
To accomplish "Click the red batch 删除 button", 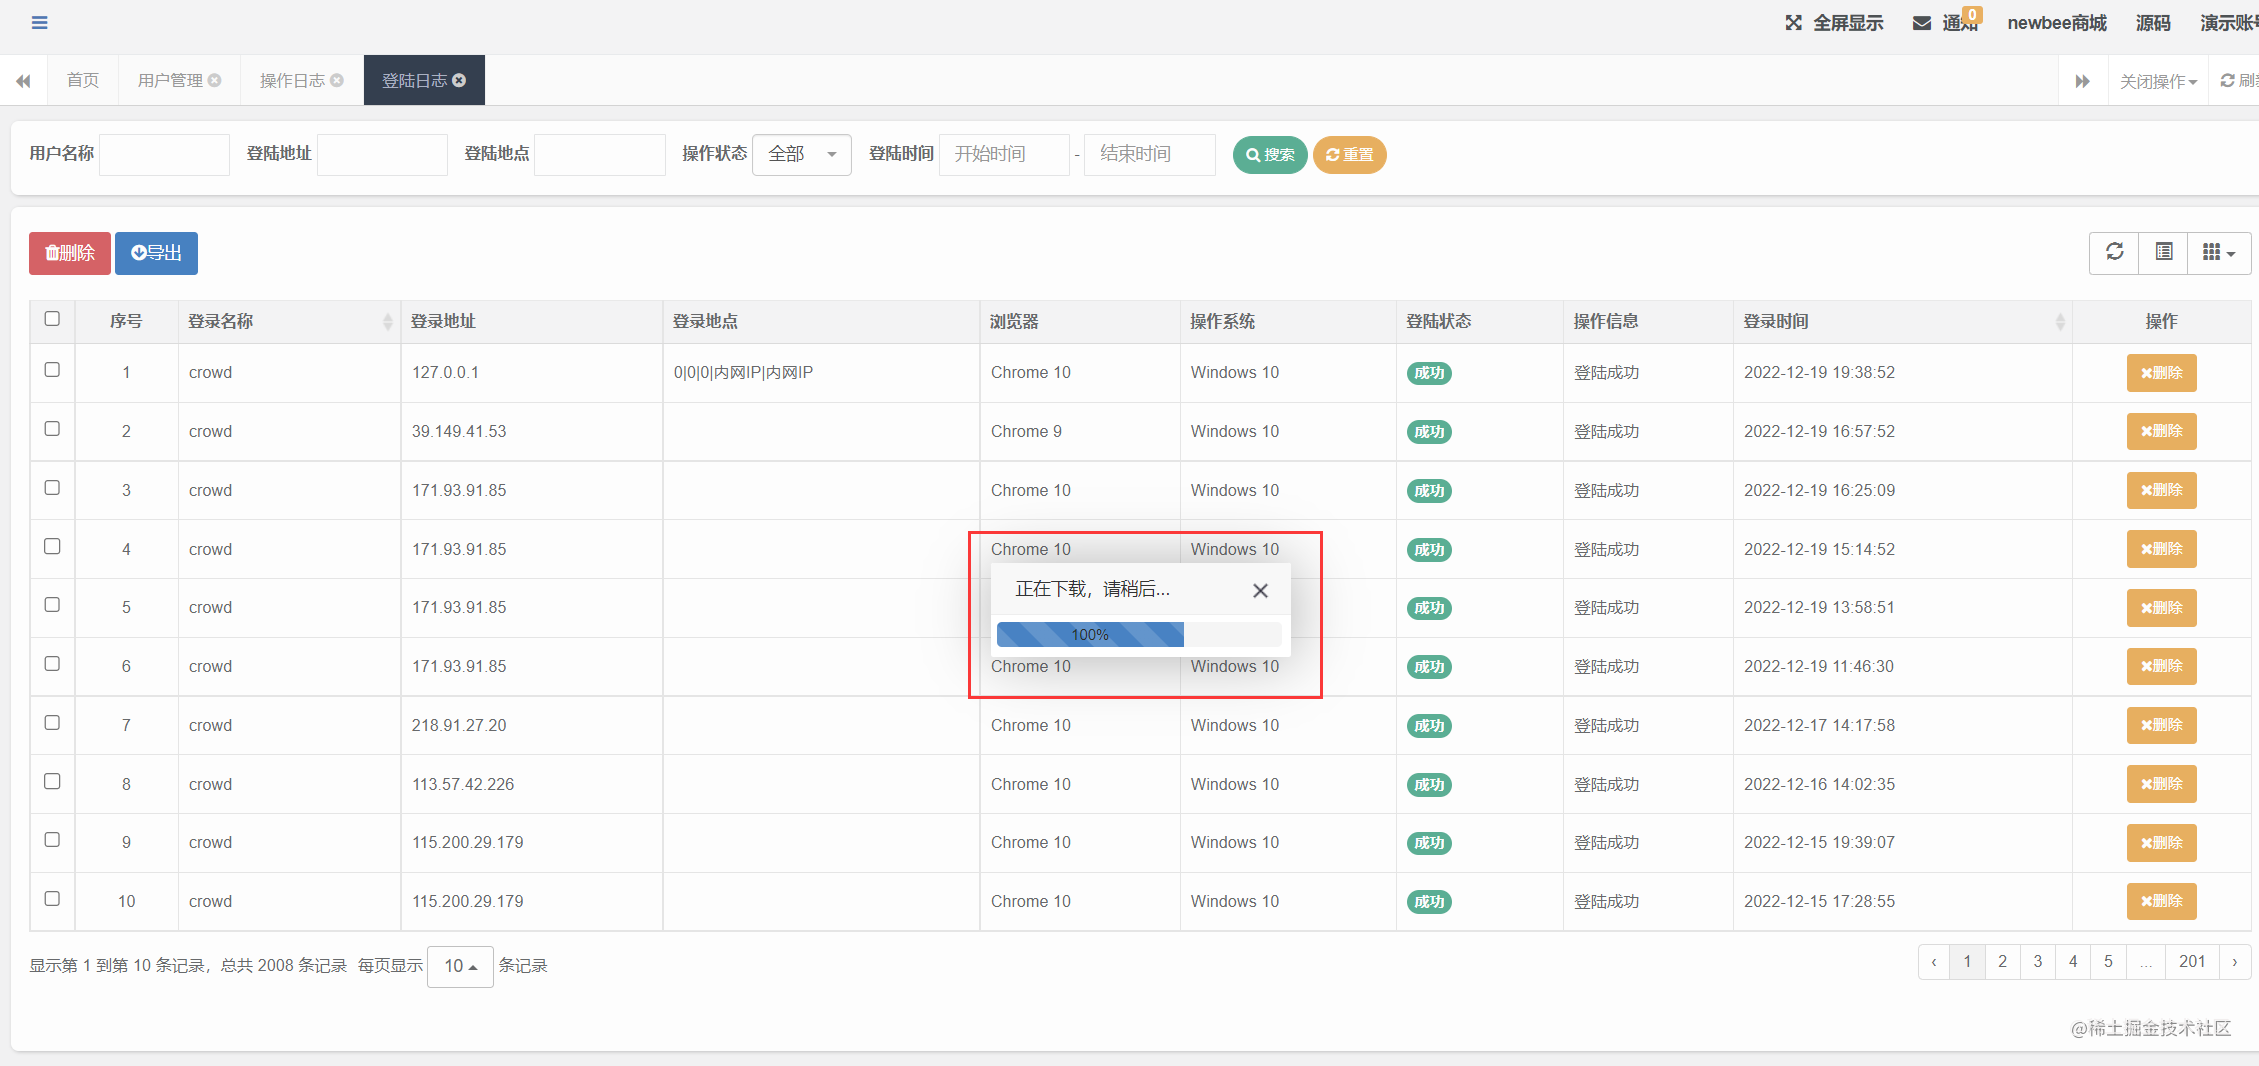I will [x=70, y=253].
